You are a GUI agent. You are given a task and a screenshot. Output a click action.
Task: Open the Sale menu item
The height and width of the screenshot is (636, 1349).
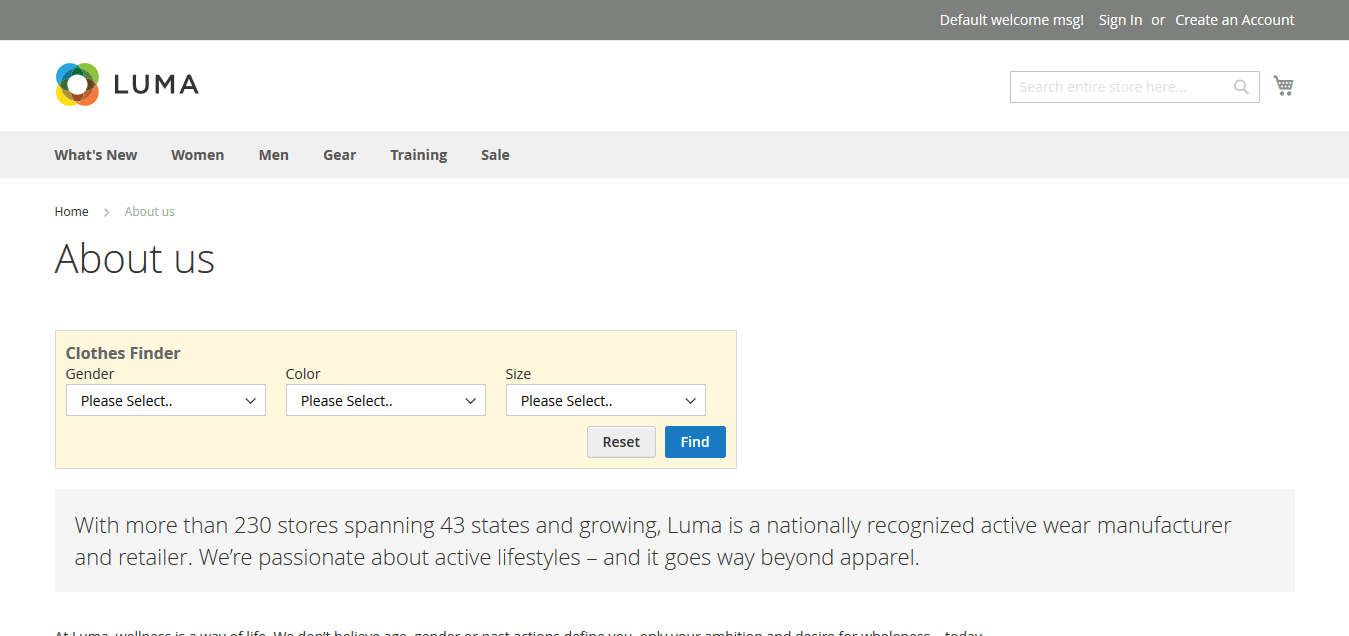tap(495, 155)
